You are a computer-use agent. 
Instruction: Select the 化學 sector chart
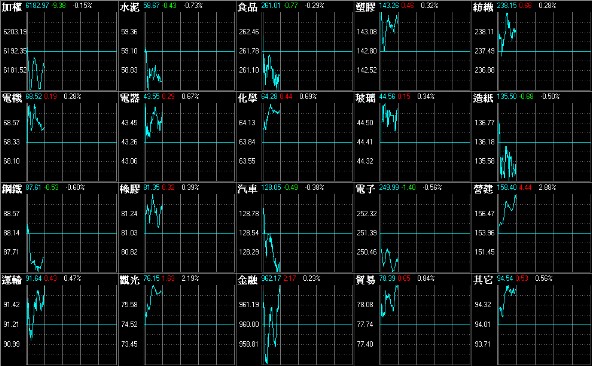pos(294,137)
